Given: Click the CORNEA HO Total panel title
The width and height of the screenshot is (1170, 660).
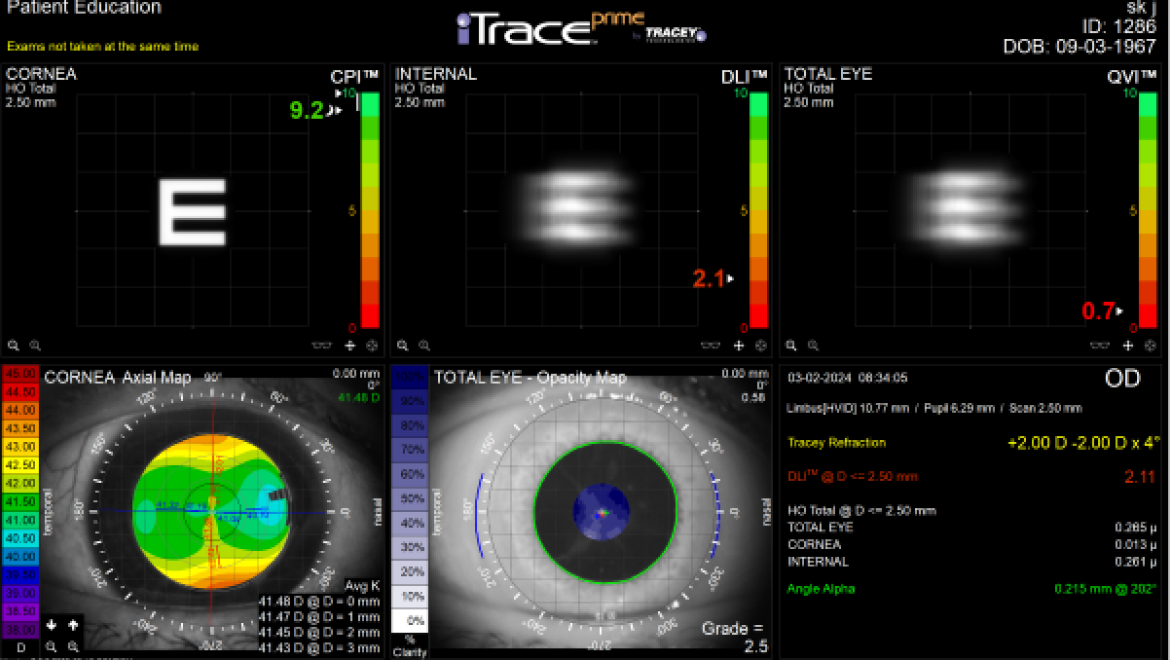Looking at the screenshot, I should click(x=41, y=74).
